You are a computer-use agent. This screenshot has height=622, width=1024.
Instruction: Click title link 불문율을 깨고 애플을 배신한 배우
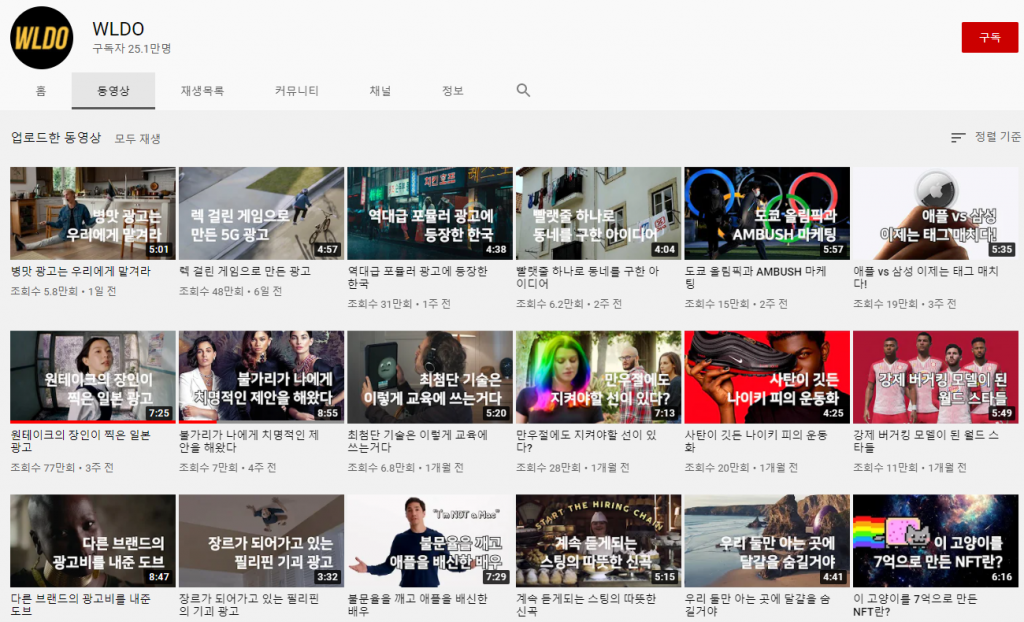click(x=417, y=604)
